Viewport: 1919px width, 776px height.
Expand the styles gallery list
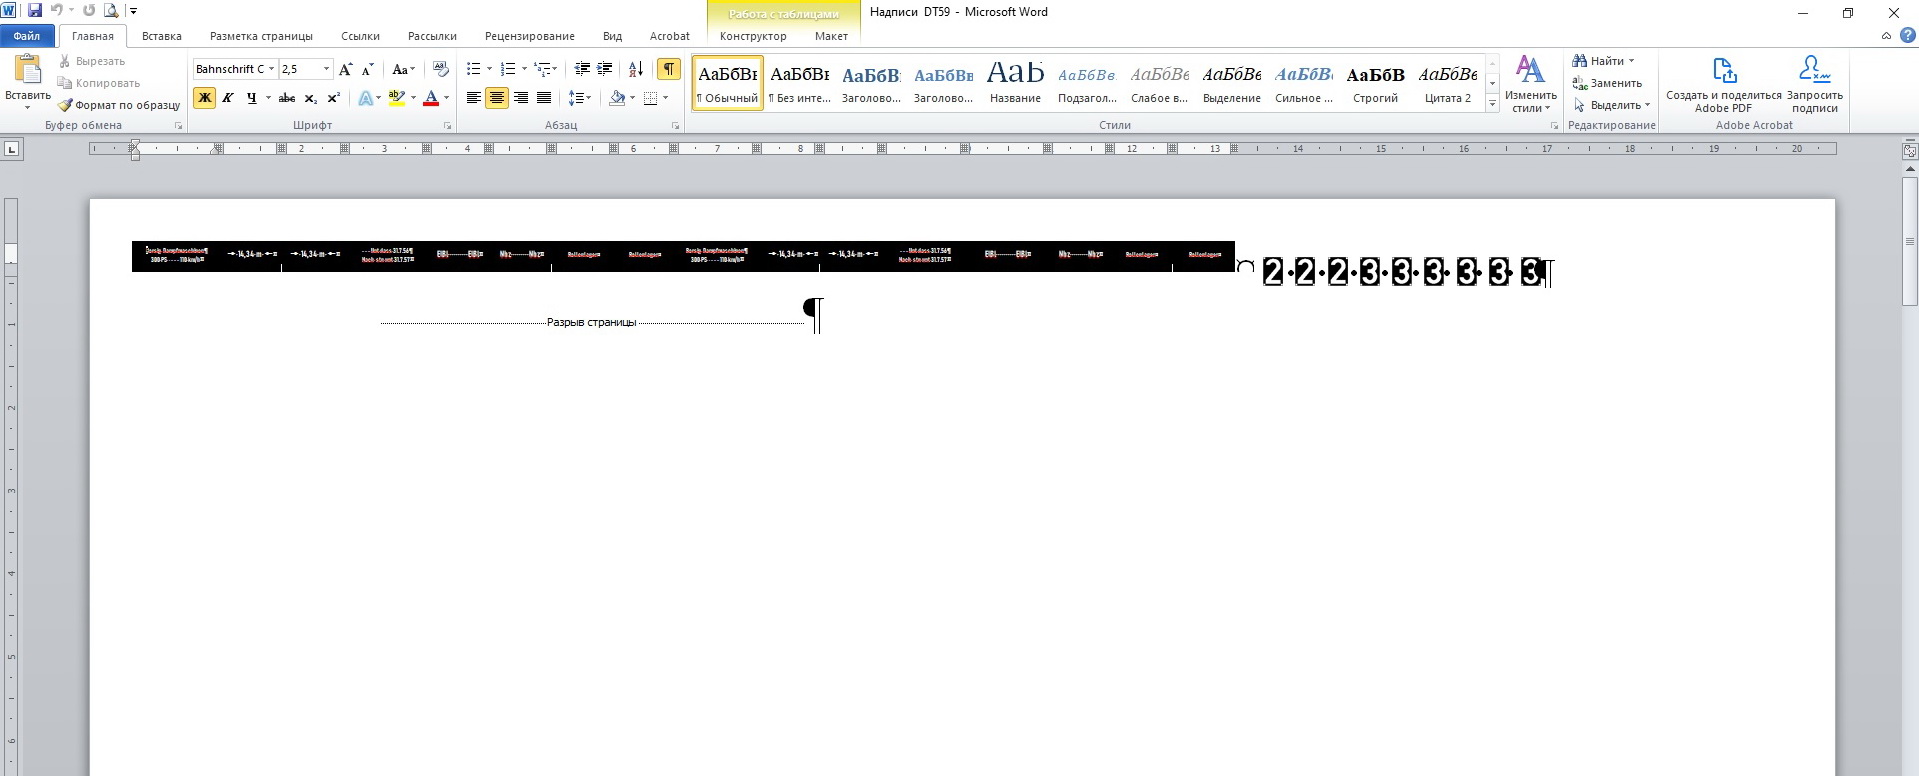(1492, 103)
